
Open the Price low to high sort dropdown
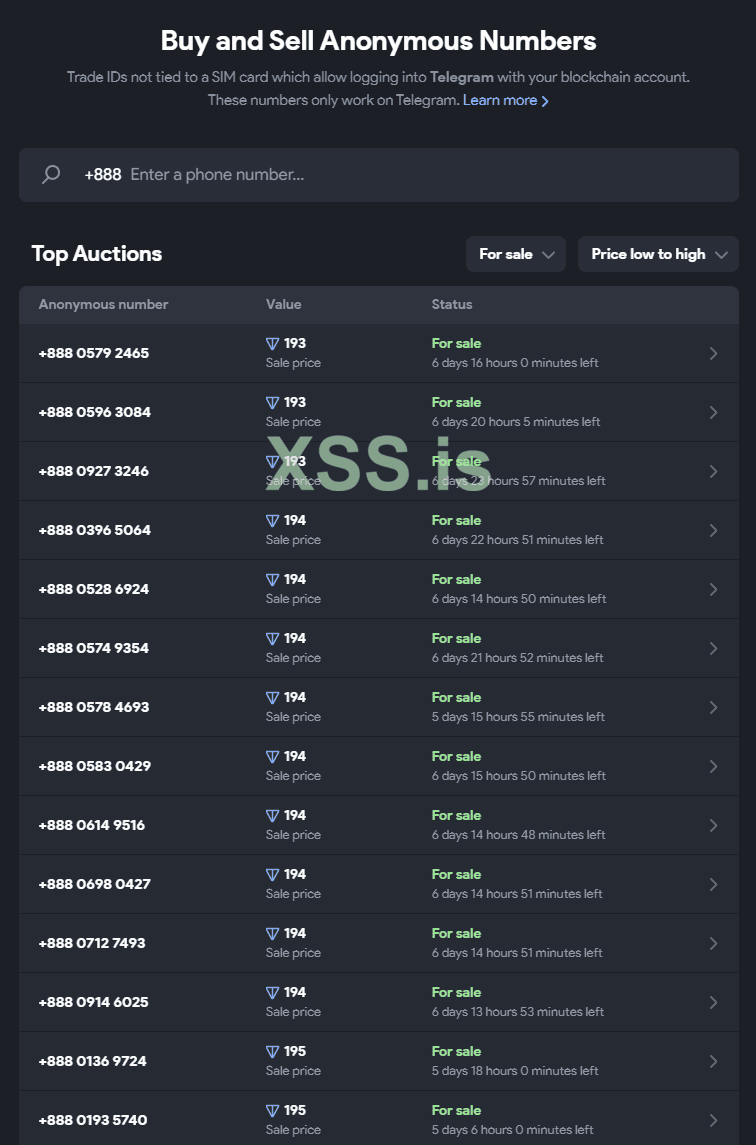pos(658,254)
